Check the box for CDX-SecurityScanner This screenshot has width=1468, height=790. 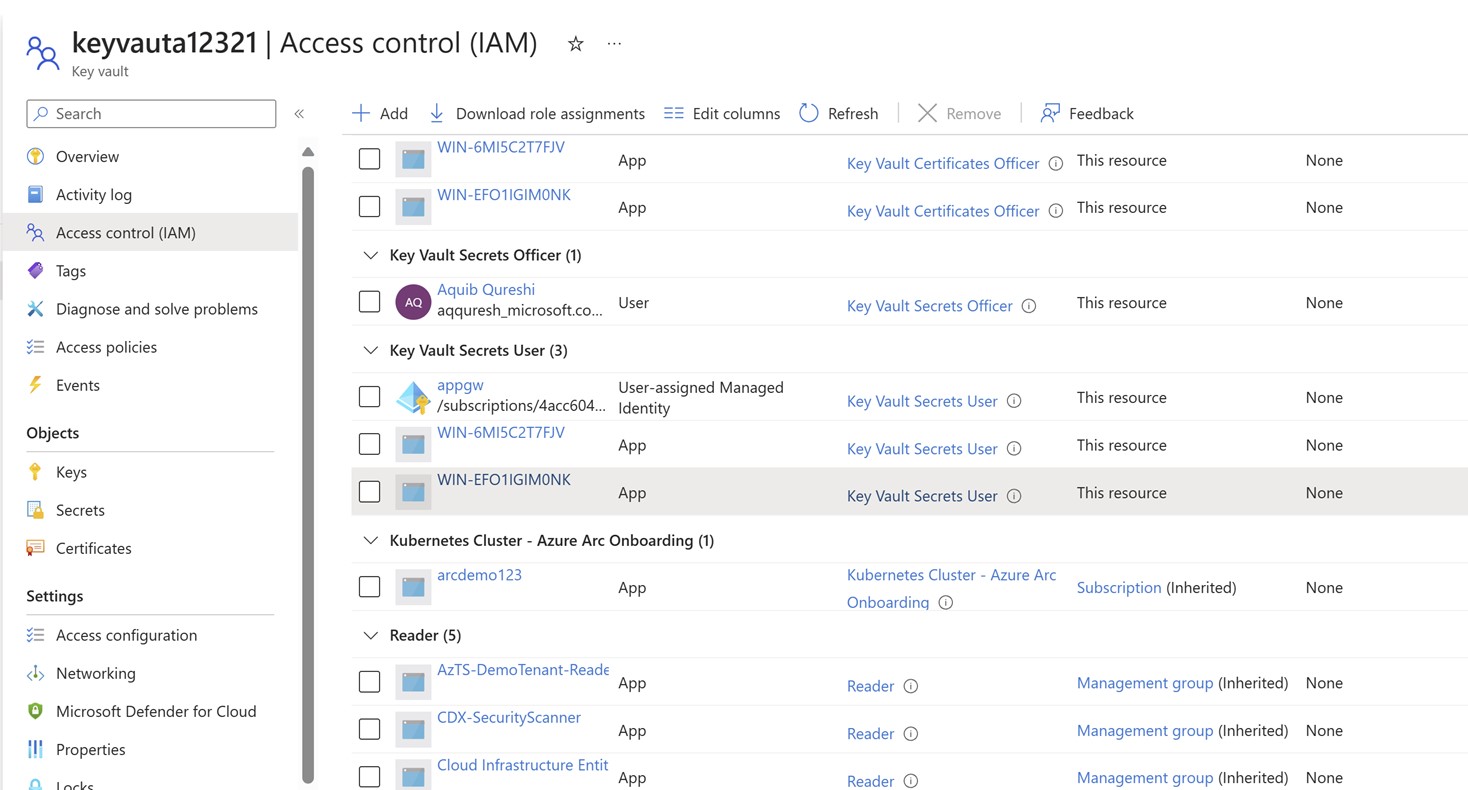click(369, 730)
